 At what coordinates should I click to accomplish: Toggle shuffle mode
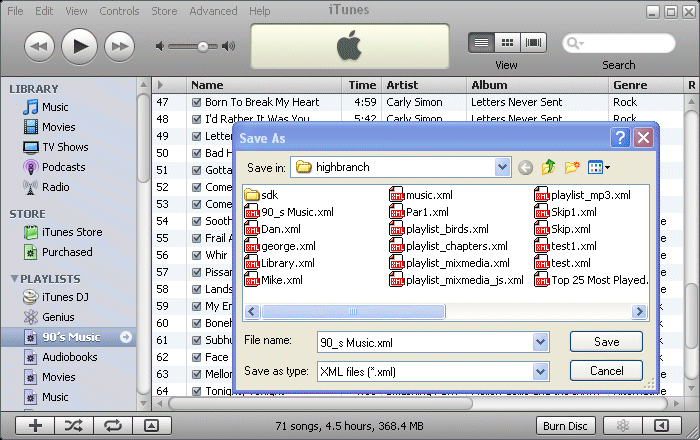point(74,426)
